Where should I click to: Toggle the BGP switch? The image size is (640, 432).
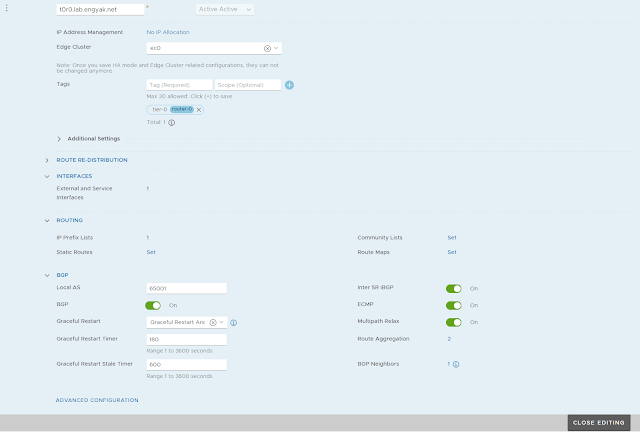click(x=153, y=305)
